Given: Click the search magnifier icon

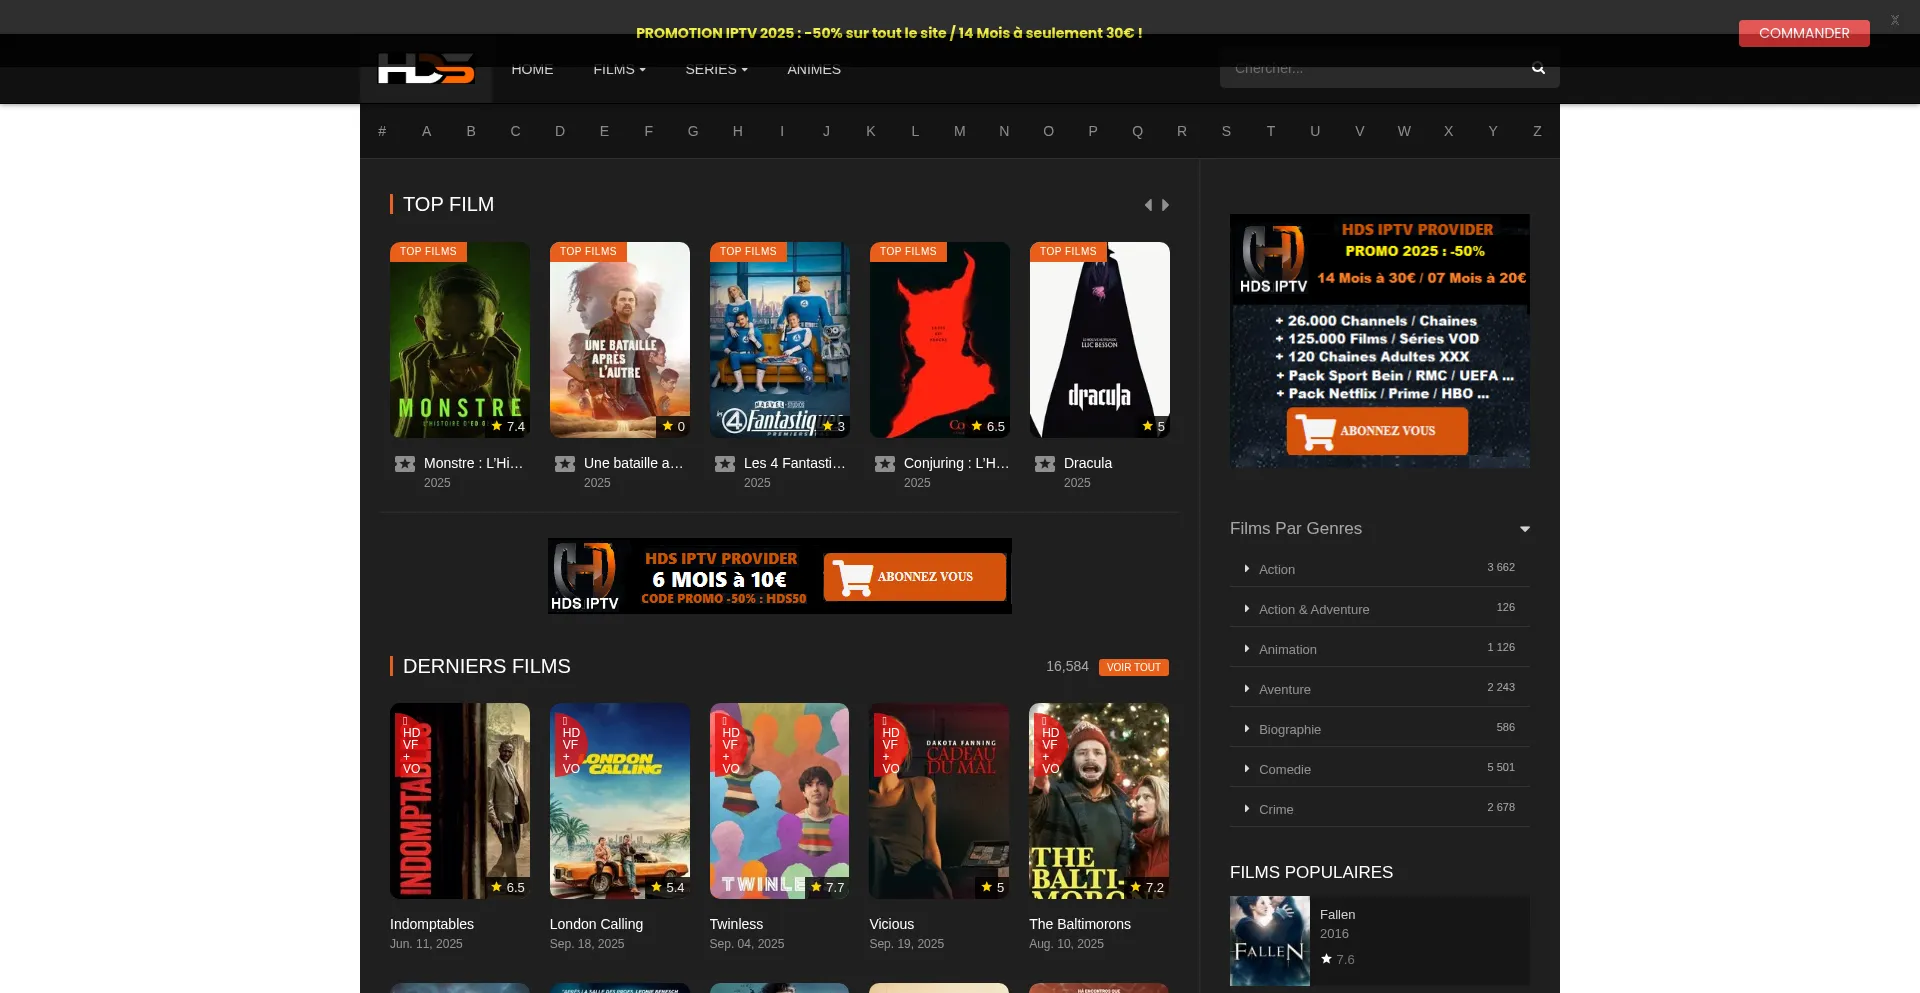Looking at the screenshot, I should tap(1538, 68).
